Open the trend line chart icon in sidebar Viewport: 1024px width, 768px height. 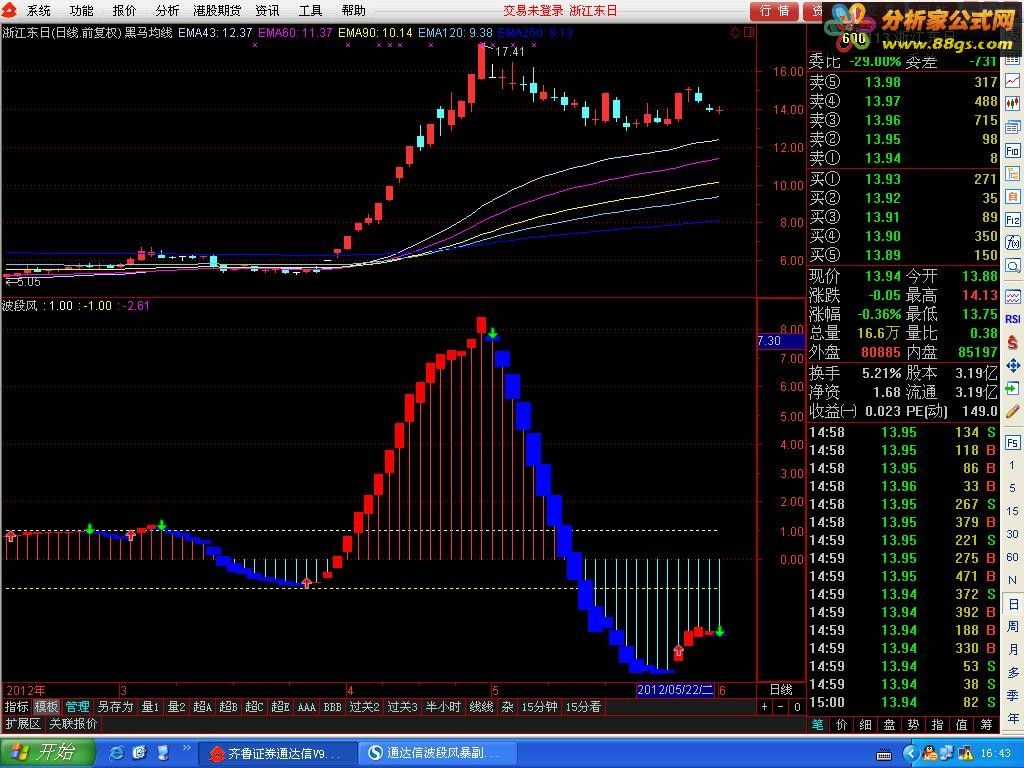(1012, 81)
